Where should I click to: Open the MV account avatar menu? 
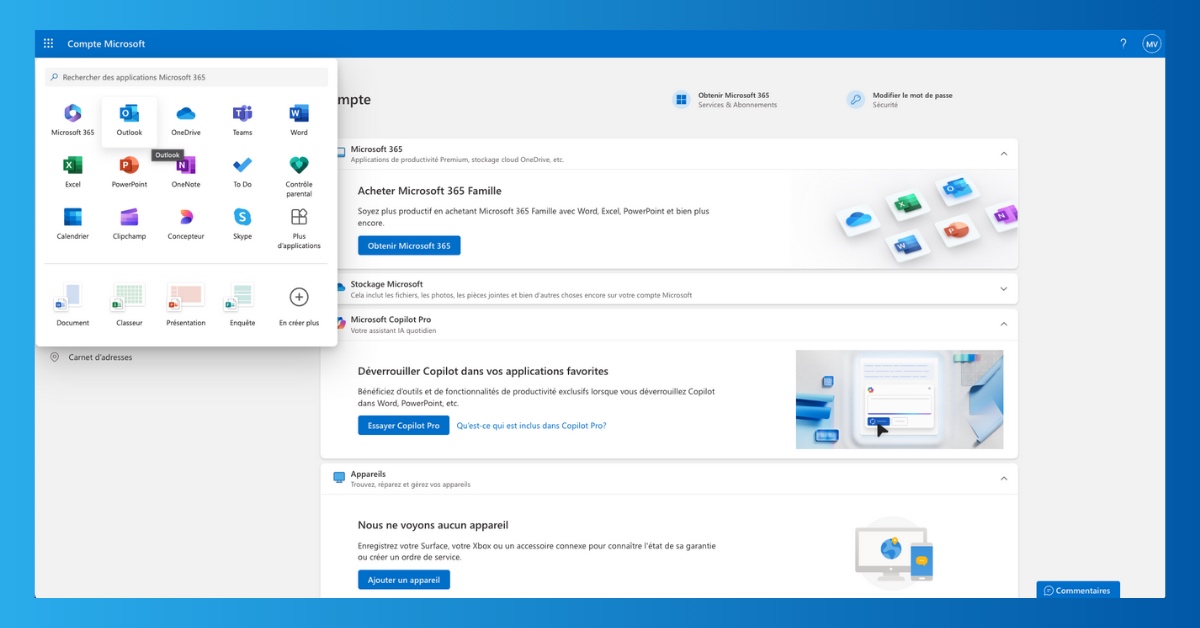tap(1151, 44)
